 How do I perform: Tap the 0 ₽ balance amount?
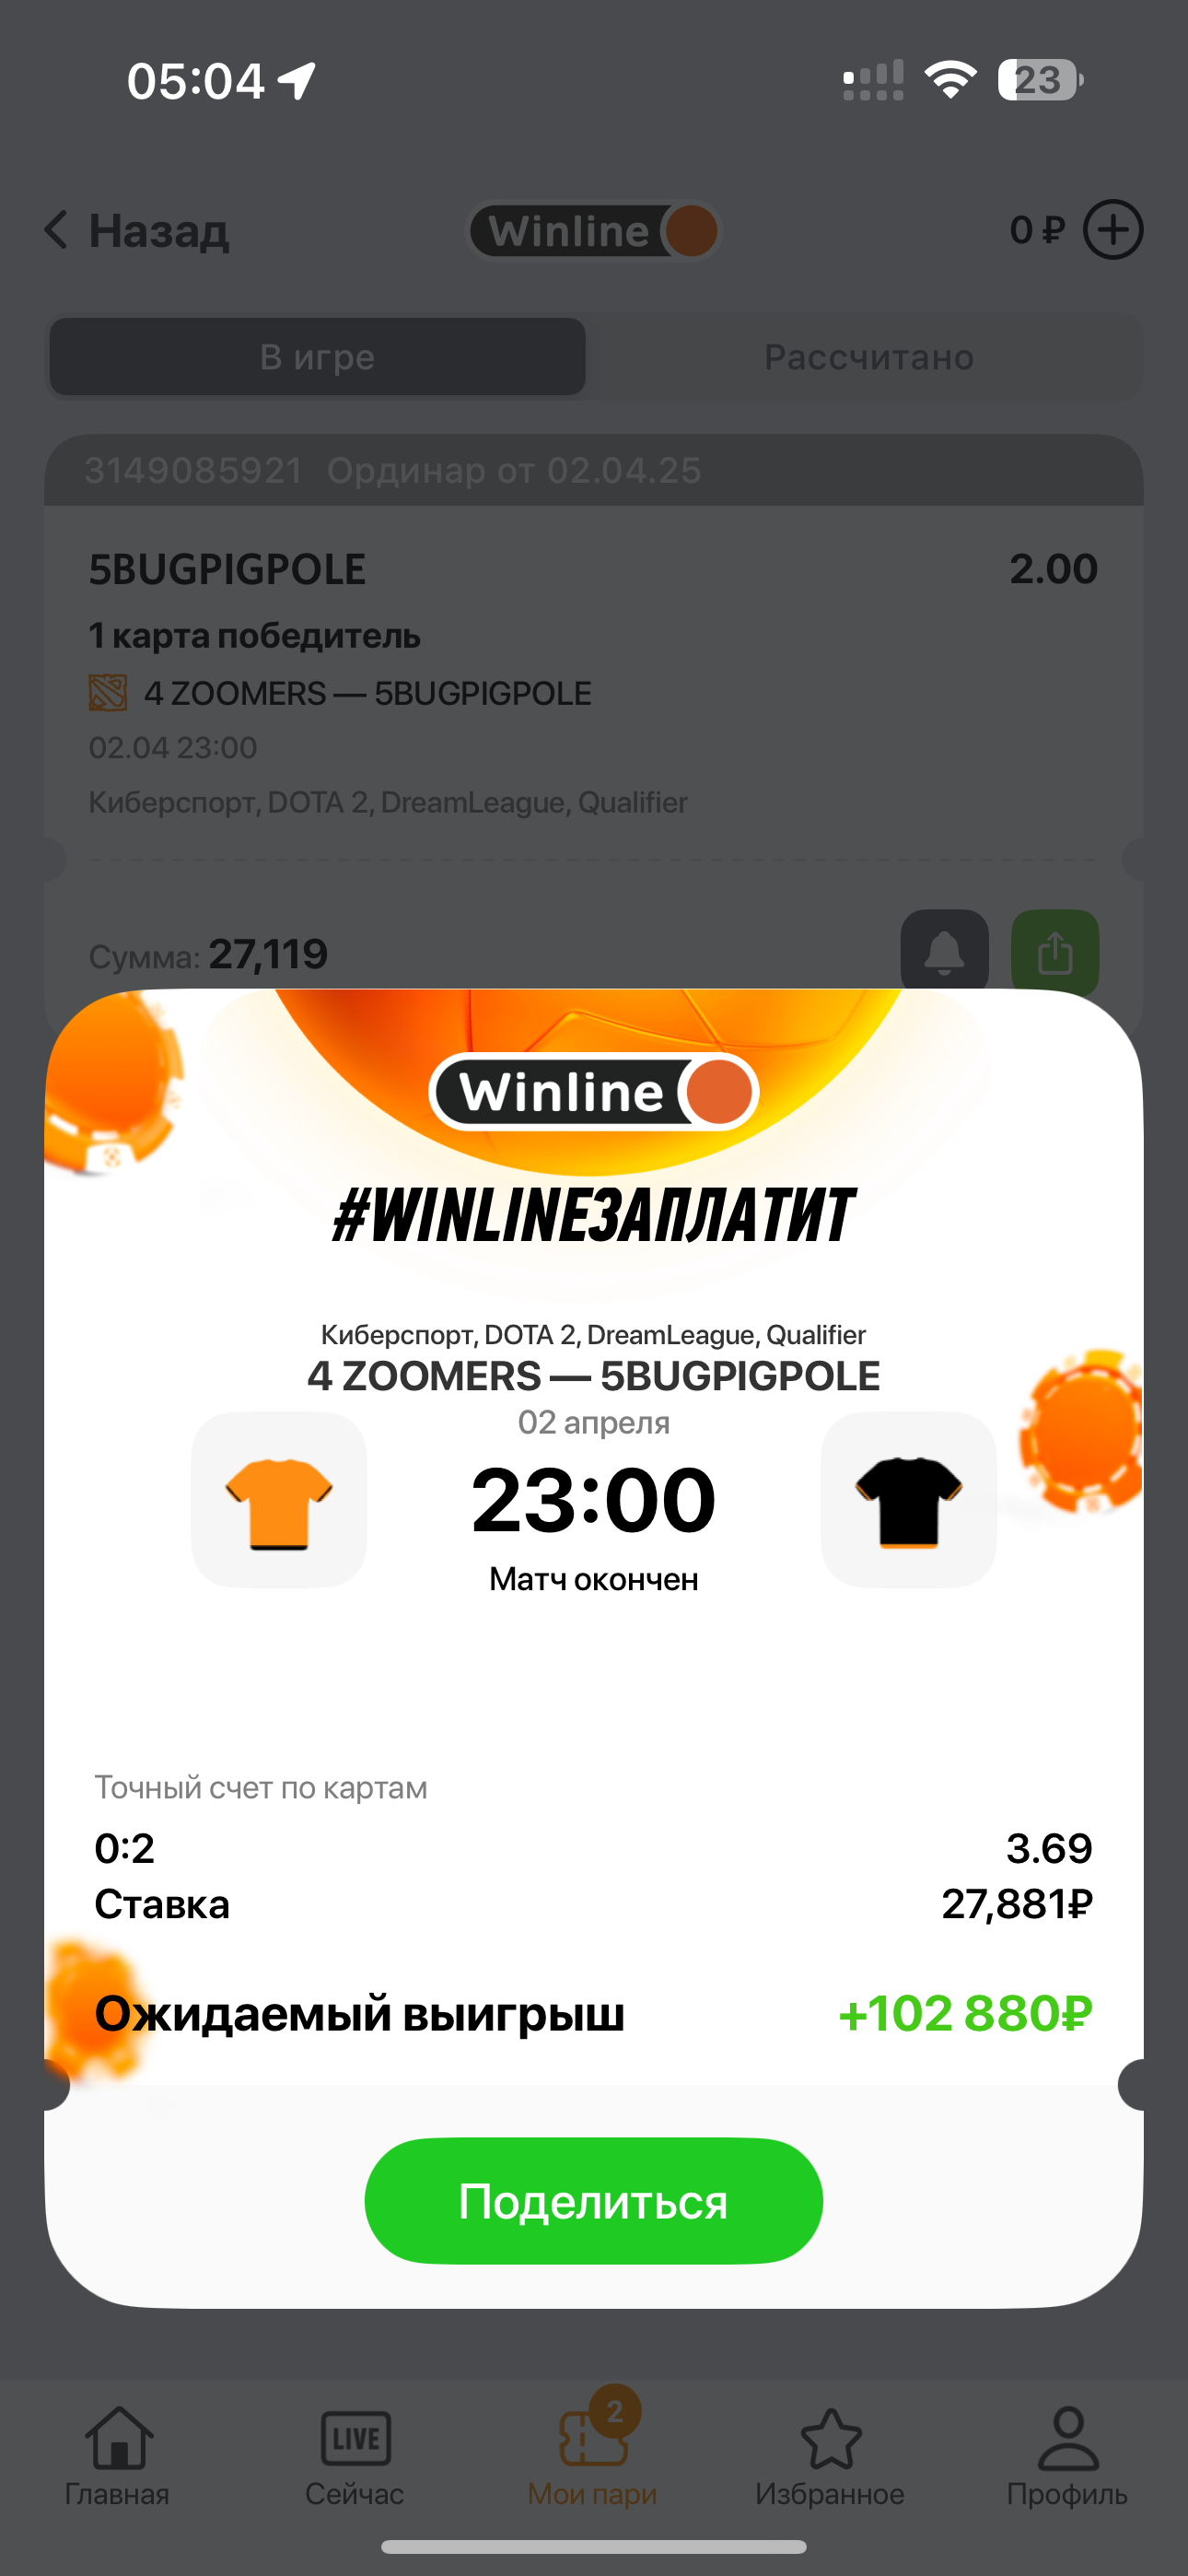(1037, 230)
